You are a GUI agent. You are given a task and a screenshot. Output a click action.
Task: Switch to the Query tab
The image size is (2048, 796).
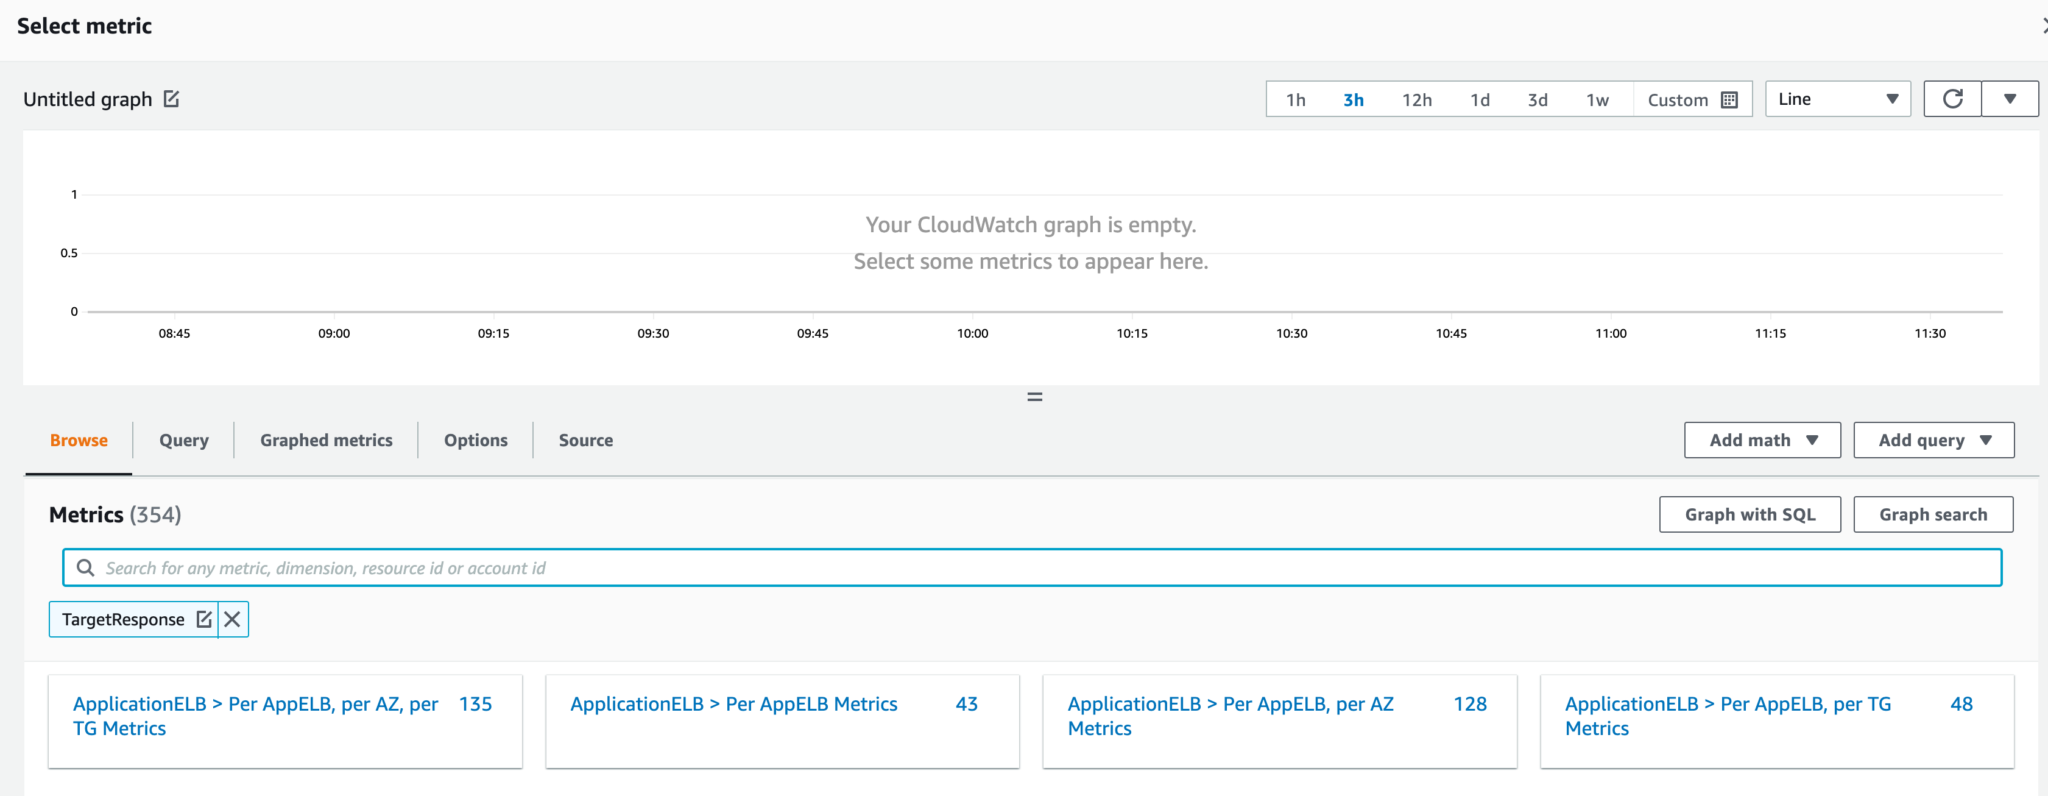[184, 440]
